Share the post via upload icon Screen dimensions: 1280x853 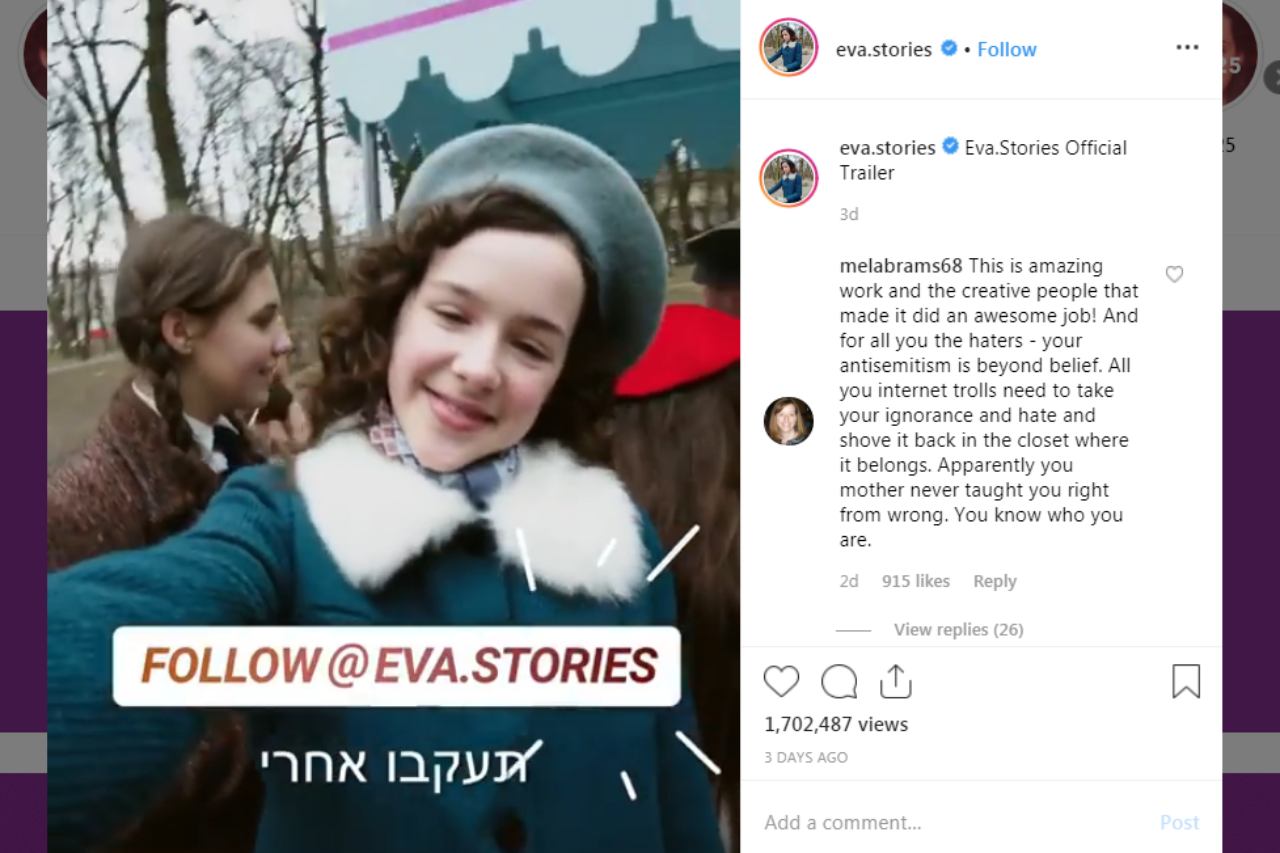(x=896, y=681)
